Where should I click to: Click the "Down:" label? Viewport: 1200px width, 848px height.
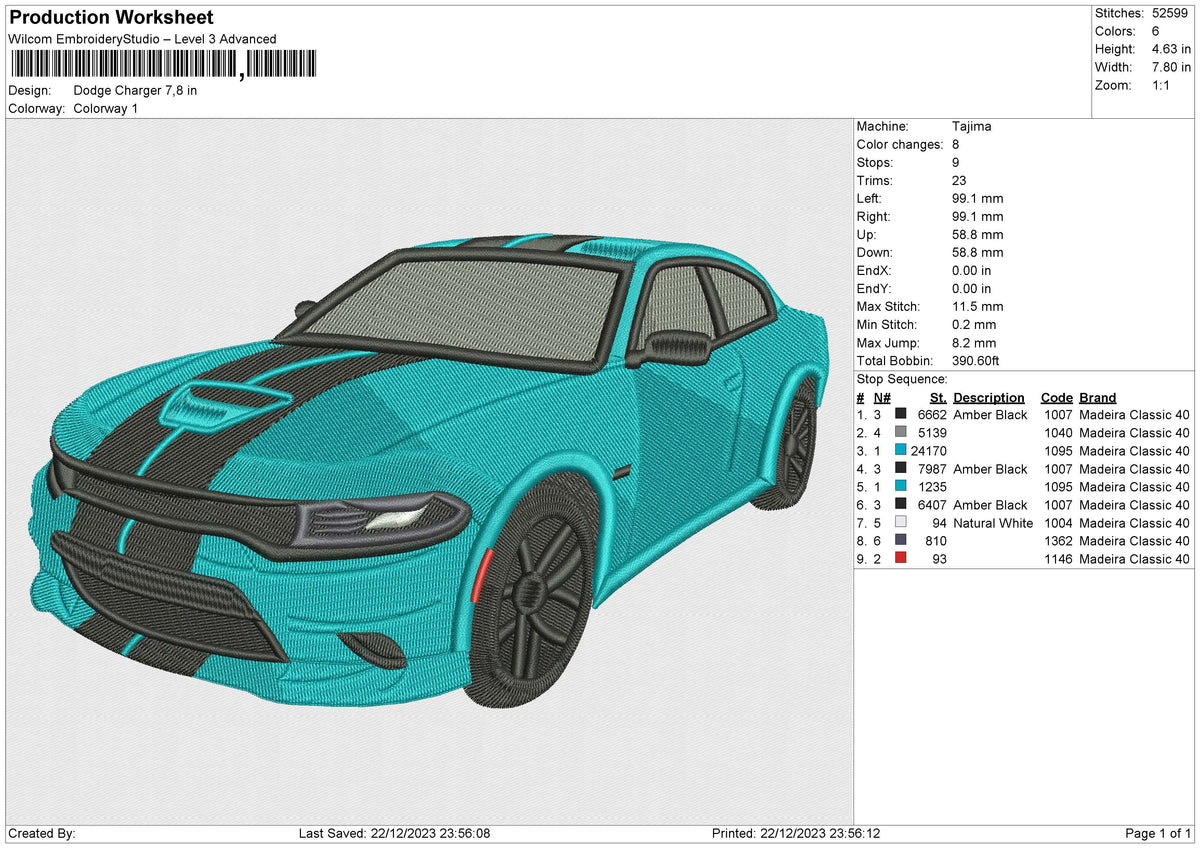(875, 253)
